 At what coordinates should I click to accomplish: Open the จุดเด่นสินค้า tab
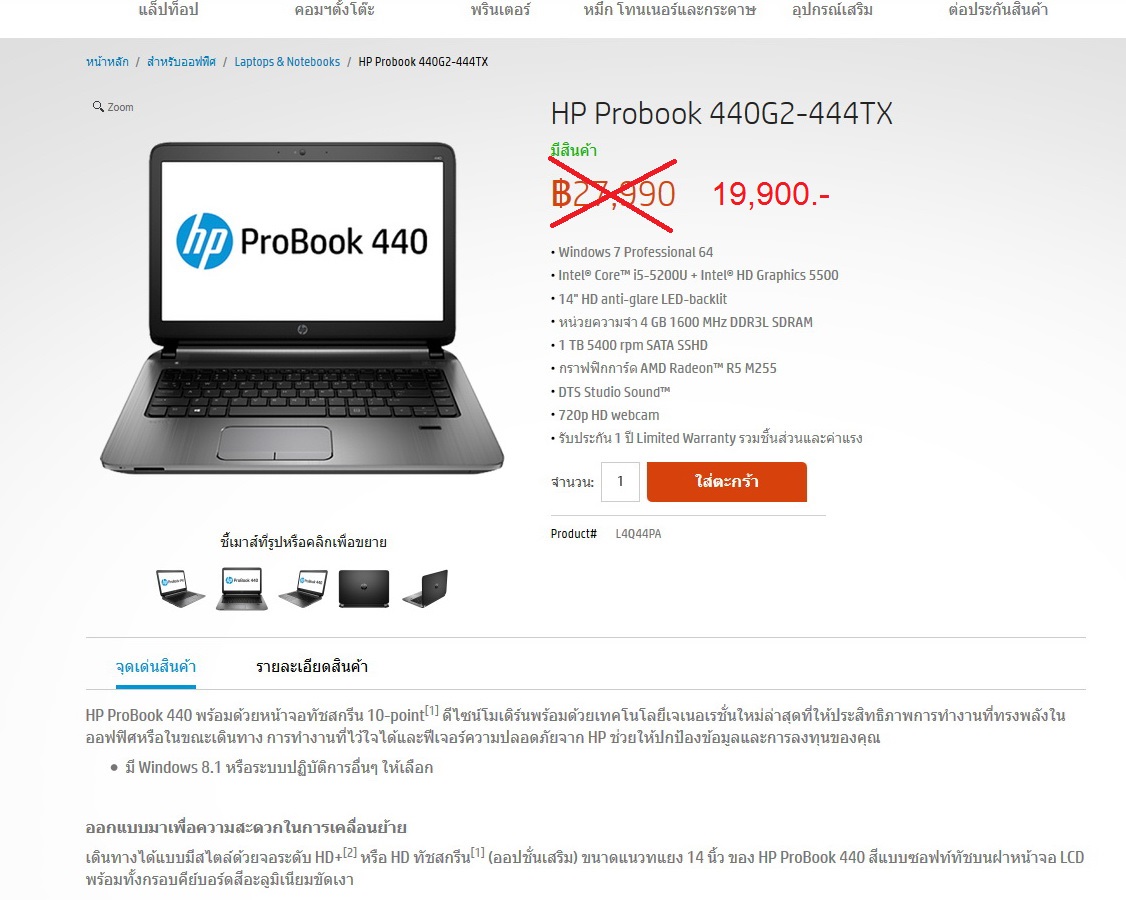[x=156, y=667]
